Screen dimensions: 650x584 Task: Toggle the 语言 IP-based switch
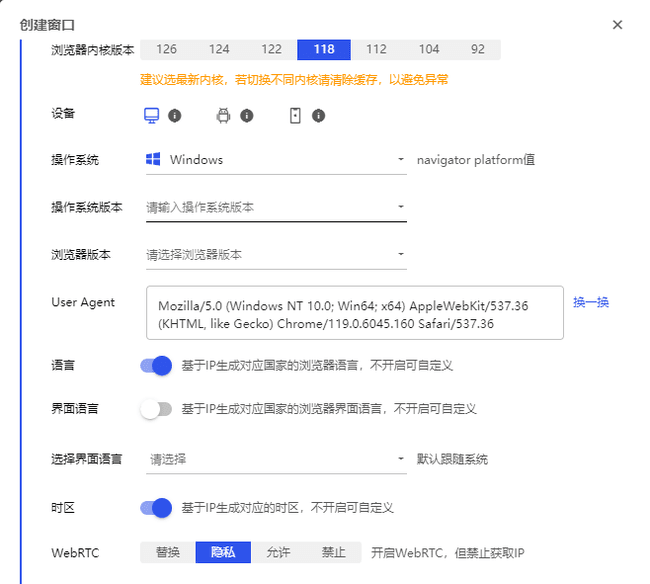(x=156, y=366)
